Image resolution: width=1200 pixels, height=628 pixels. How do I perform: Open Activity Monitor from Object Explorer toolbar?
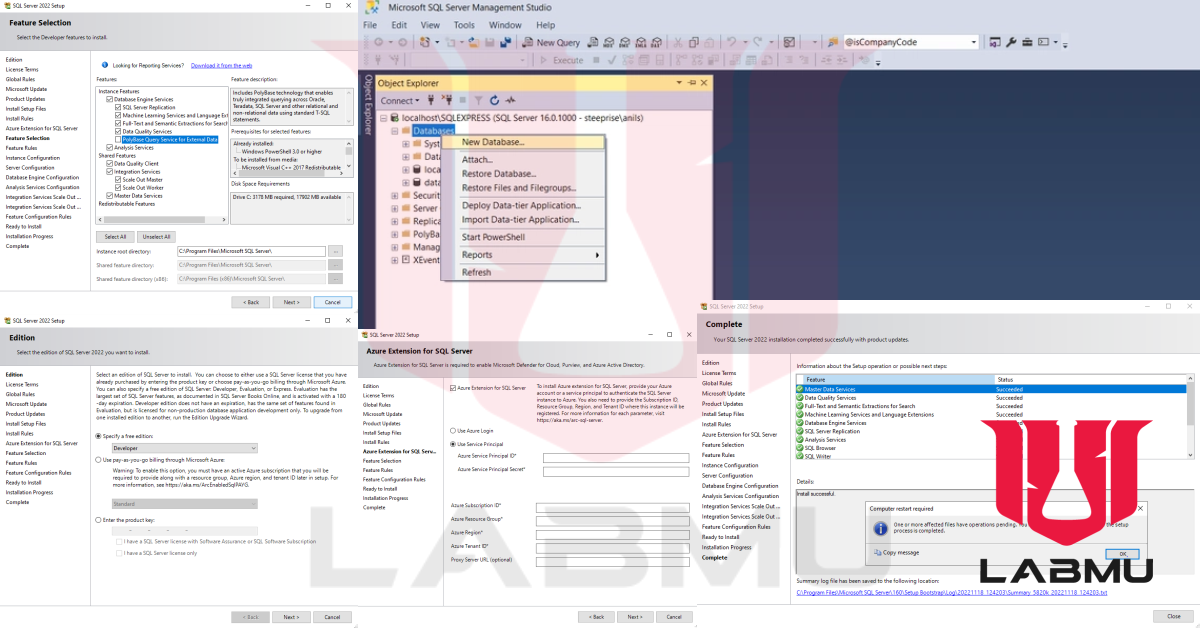point(510,99)
